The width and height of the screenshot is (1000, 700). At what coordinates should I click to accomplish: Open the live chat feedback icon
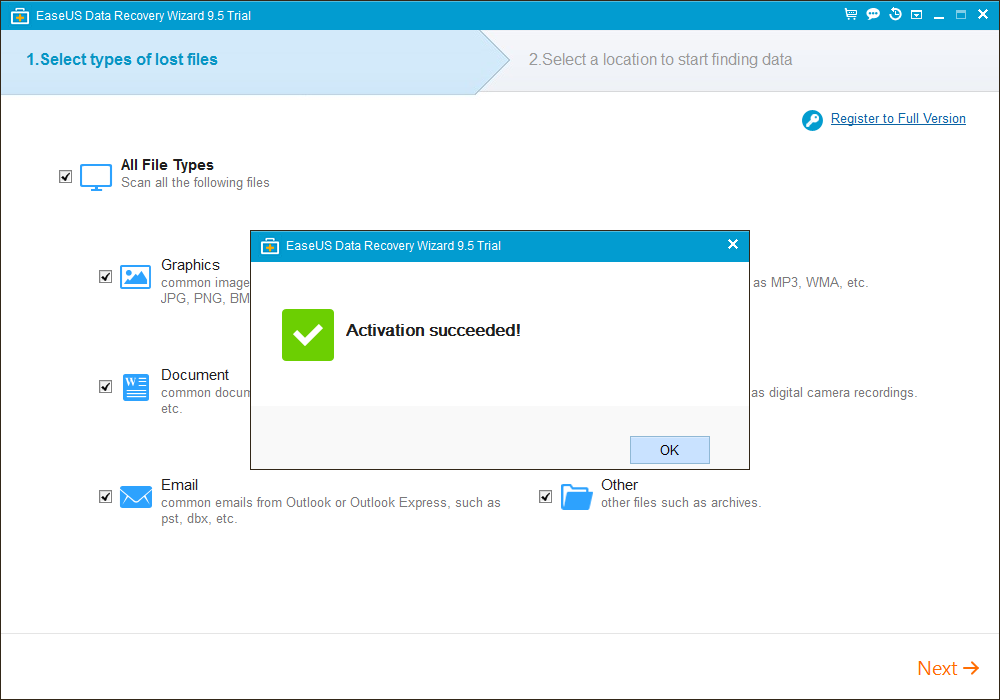tap(873, 14)
